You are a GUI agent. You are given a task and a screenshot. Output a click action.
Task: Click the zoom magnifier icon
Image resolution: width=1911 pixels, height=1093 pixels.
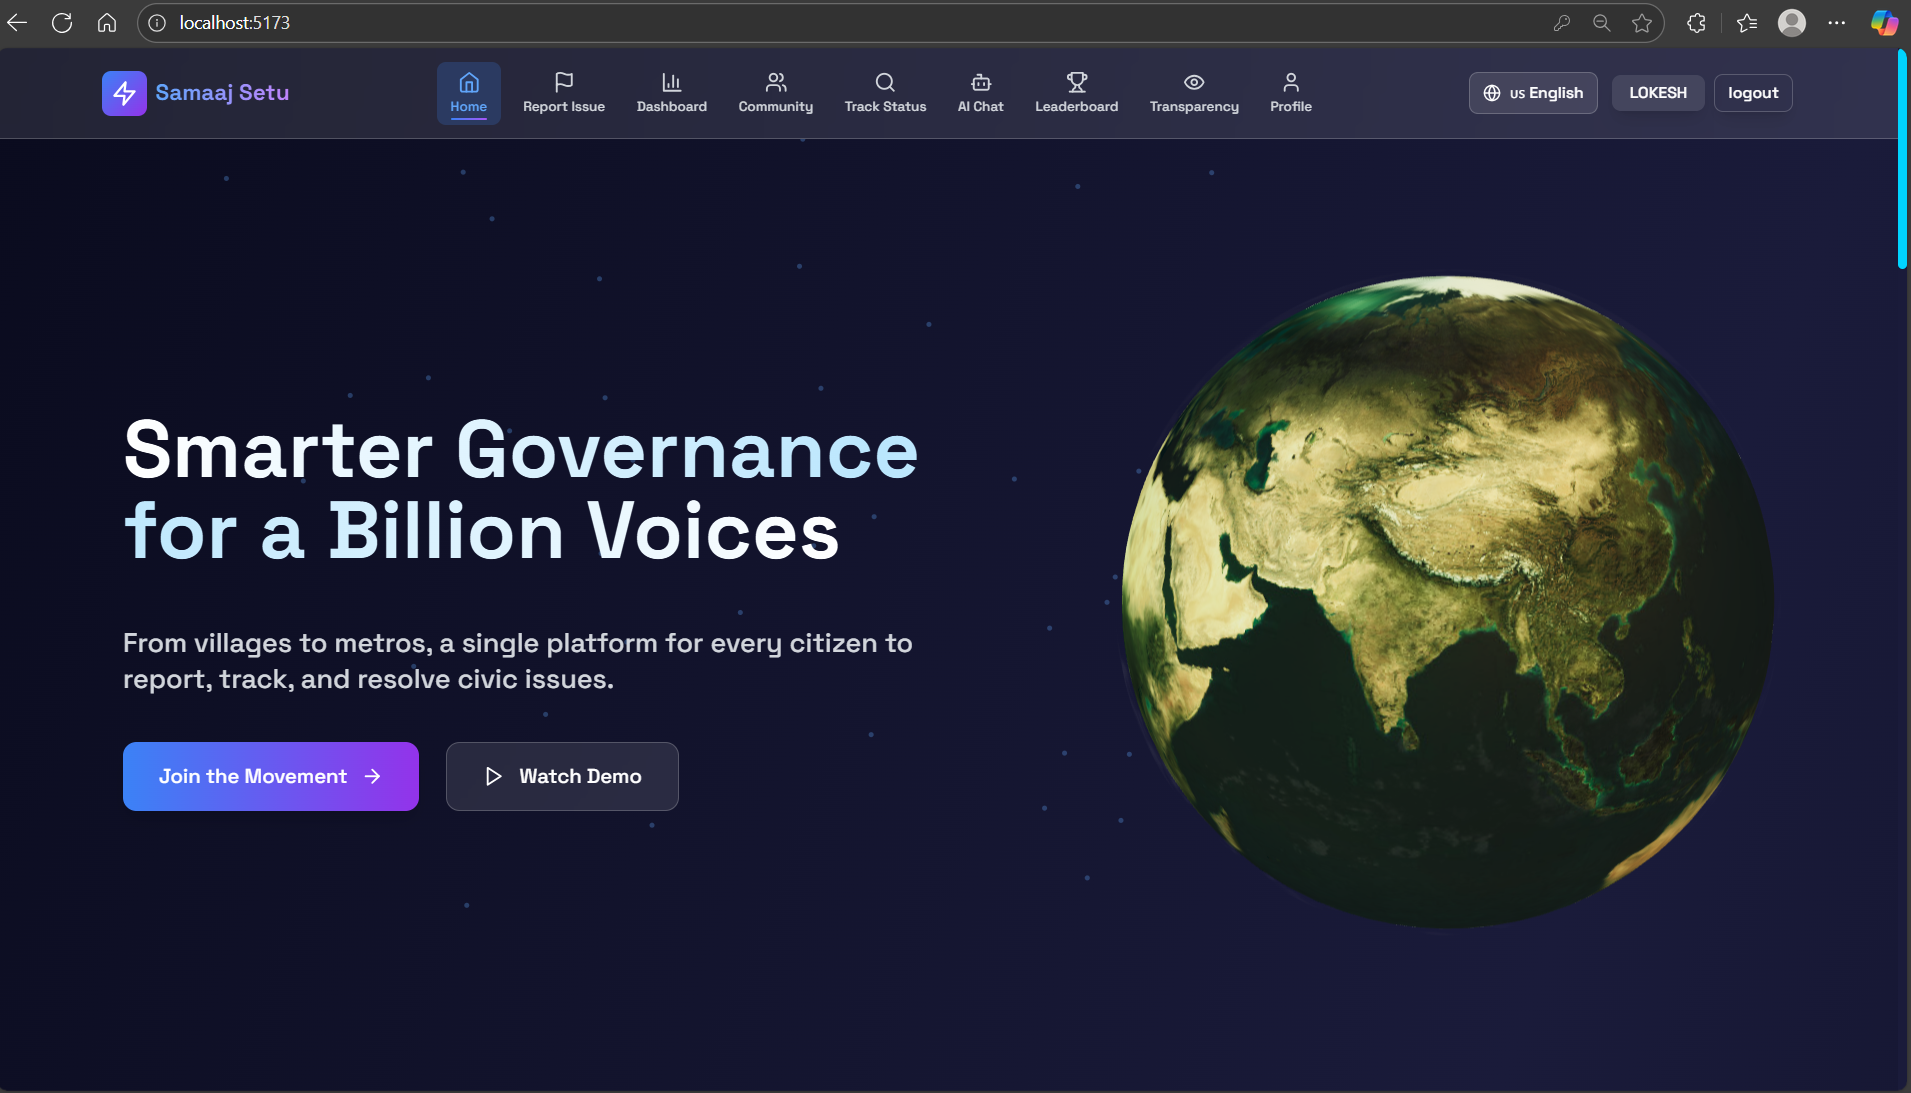tap(1601, 23)
